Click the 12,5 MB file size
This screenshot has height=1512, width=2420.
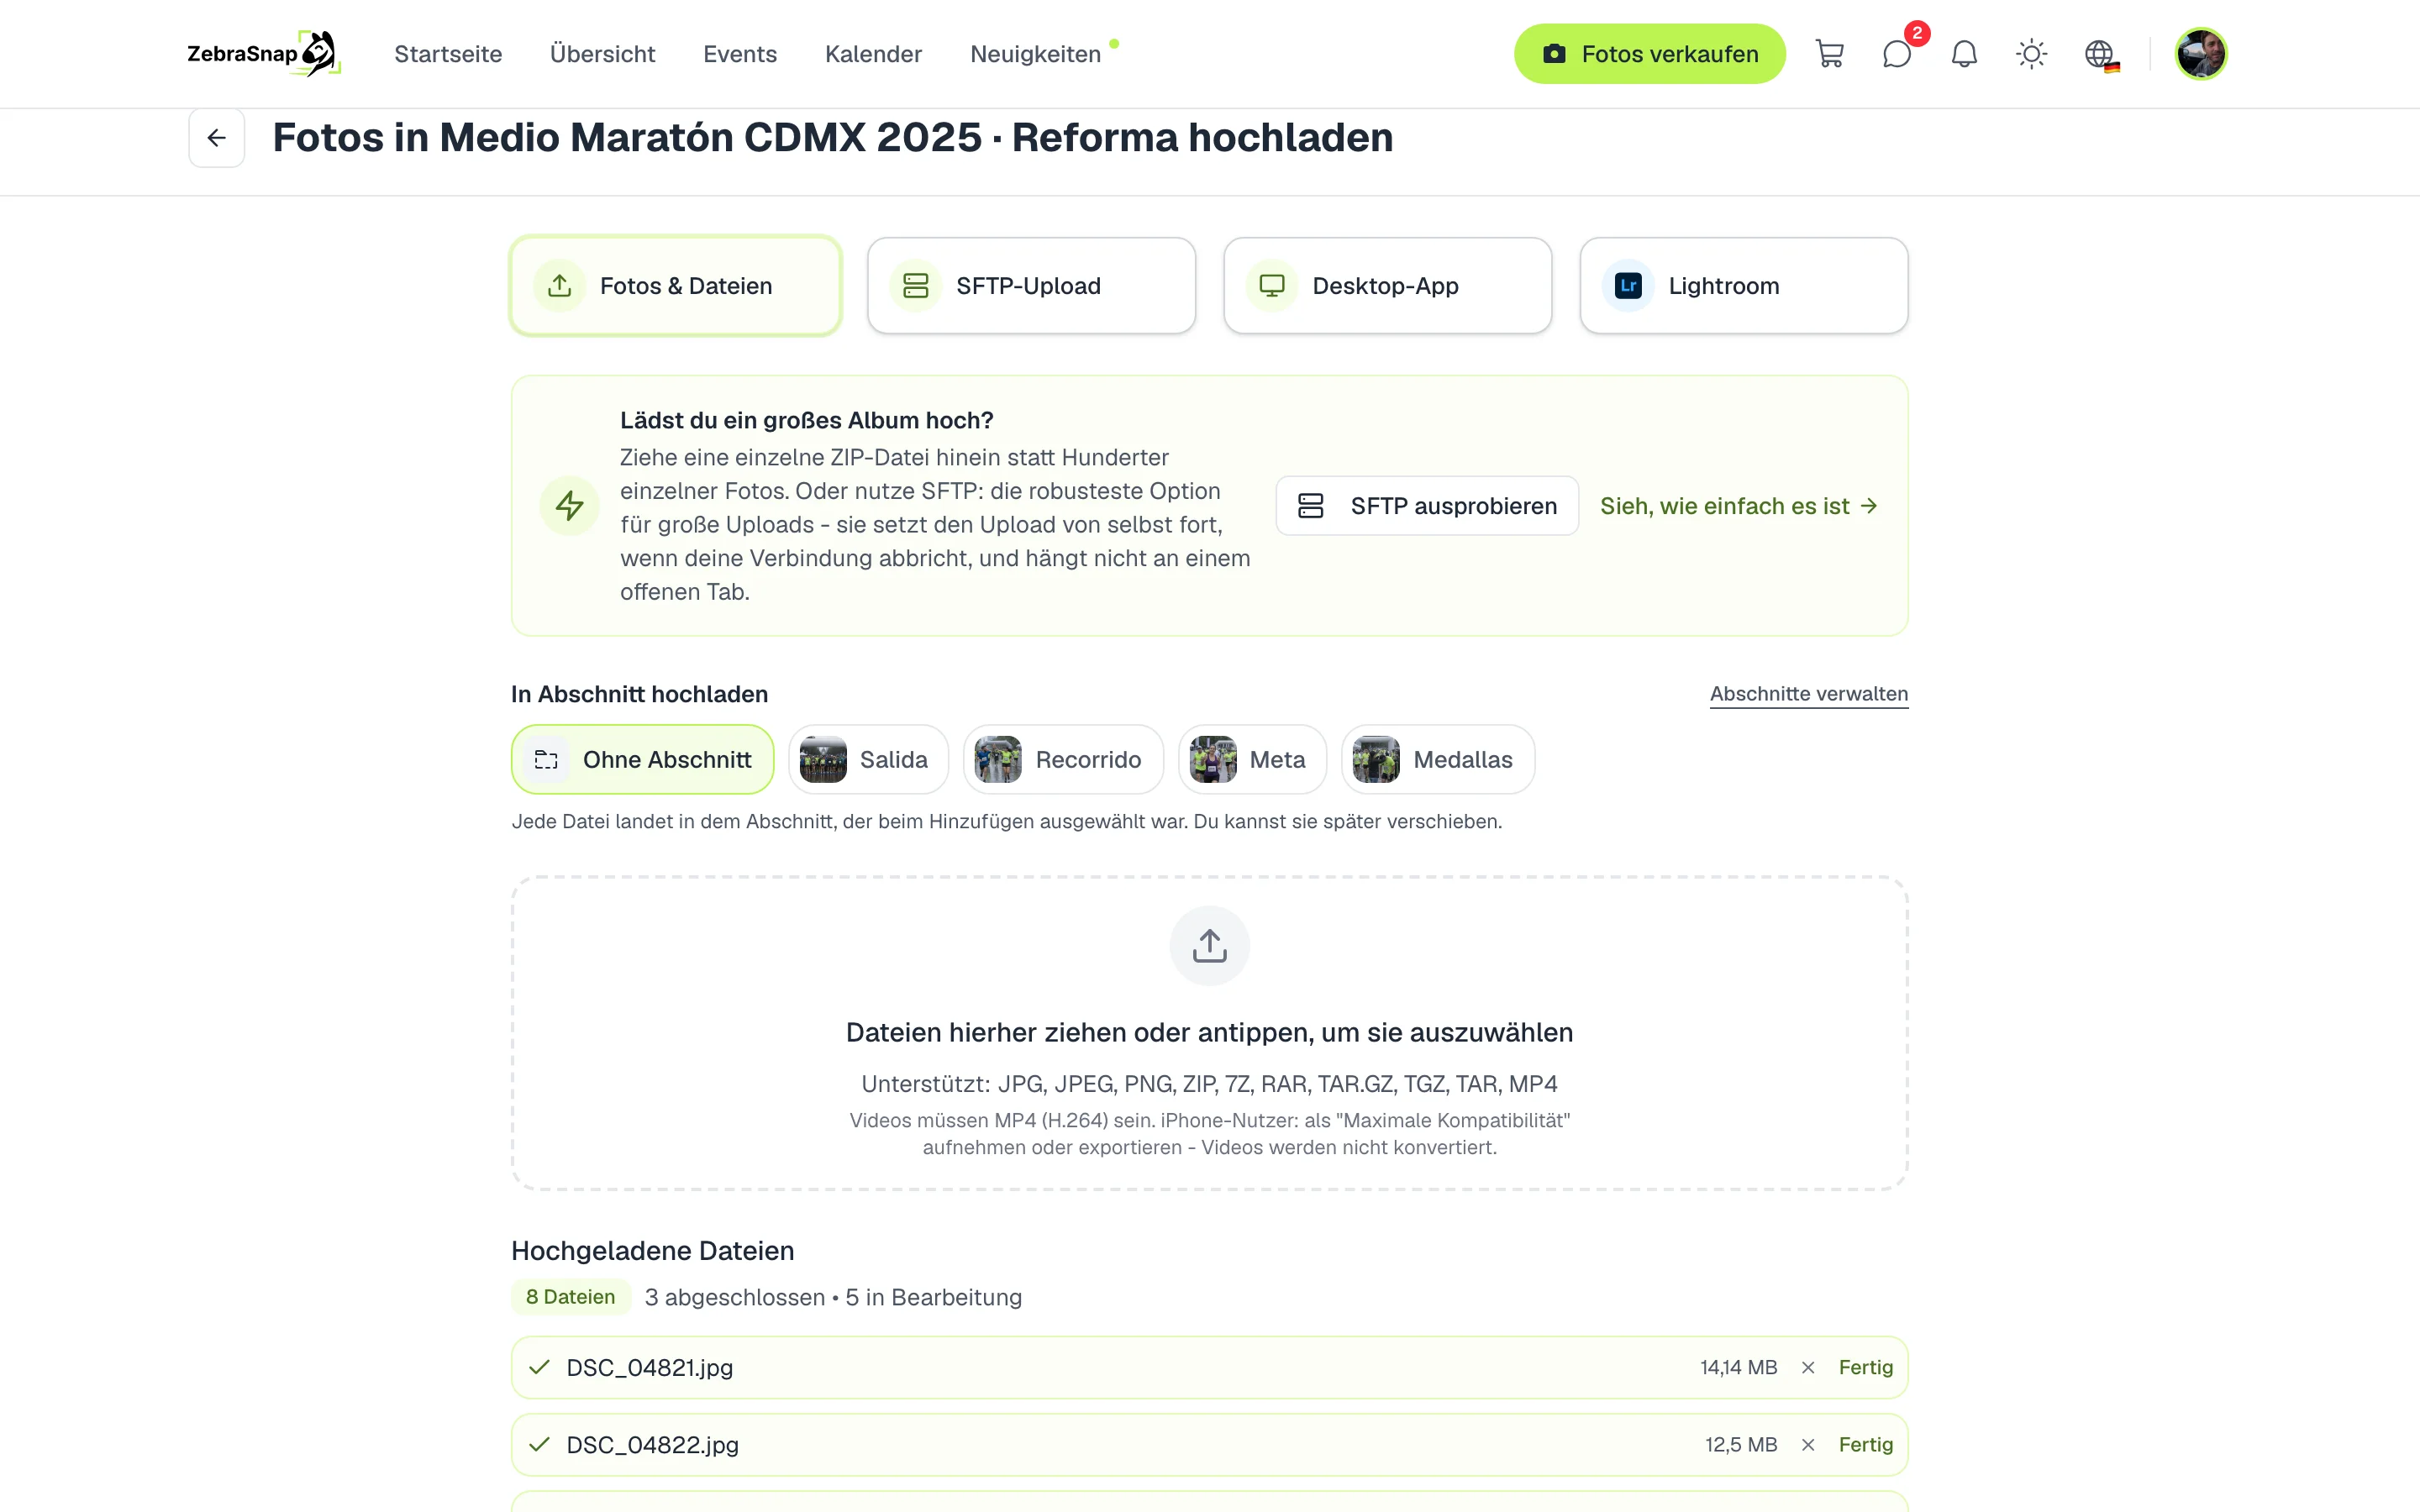1741,1444
